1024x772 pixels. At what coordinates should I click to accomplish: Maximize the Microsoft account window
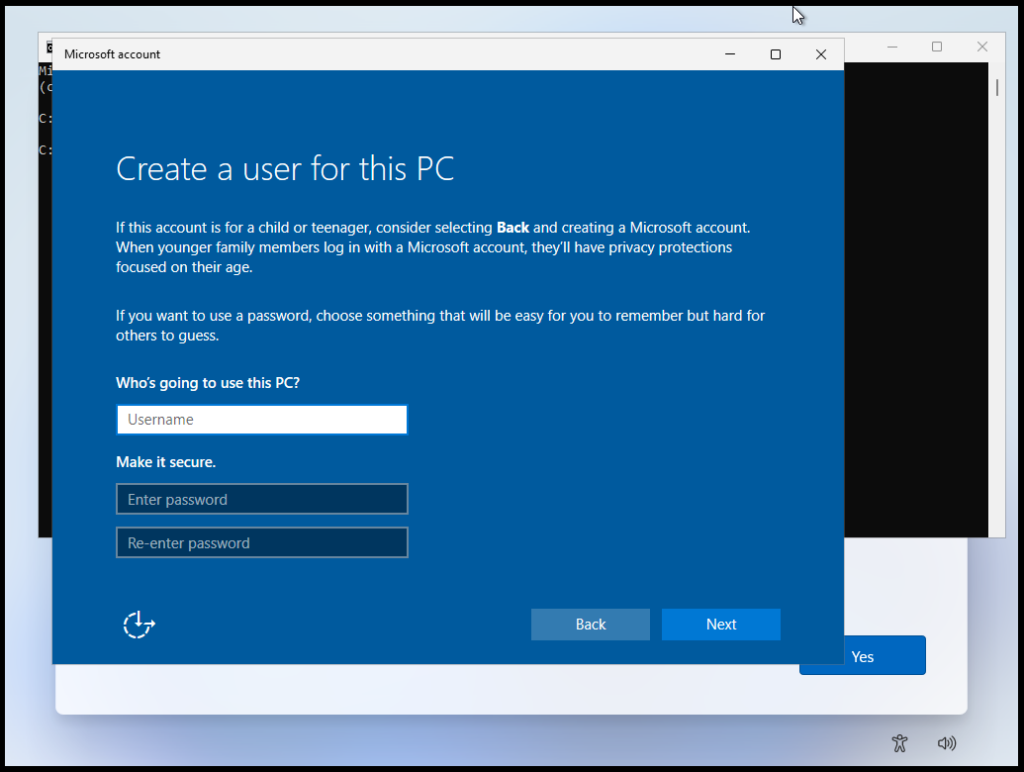775,54
